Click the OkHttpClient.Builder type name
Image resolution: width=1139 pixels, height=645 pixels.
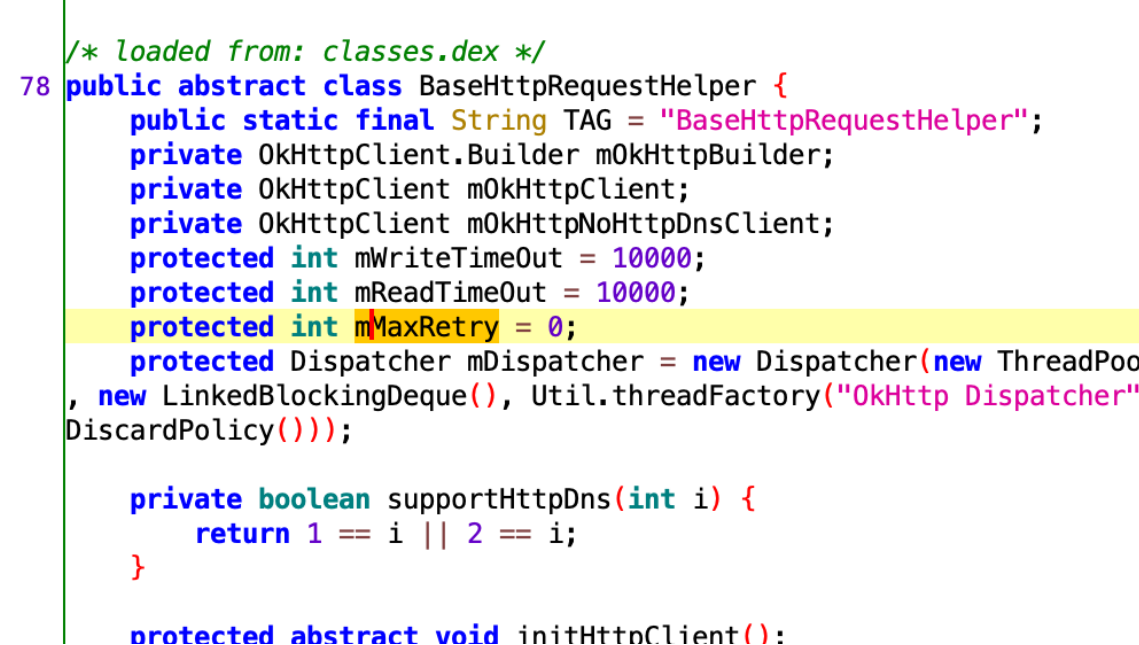(418, 155)
